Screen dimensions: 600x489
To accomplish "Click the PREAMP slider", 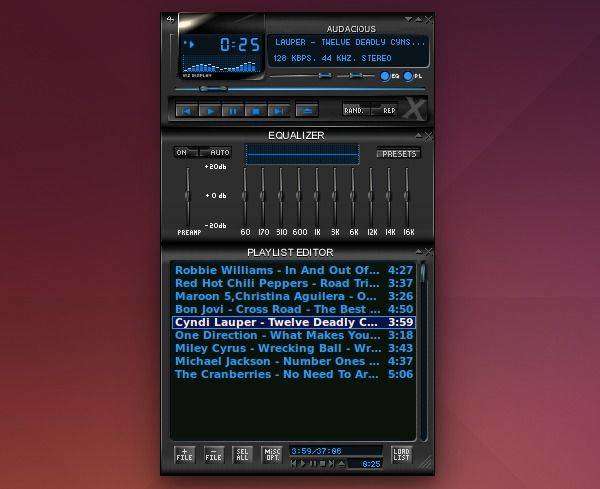I will click(x=188, y=197).
